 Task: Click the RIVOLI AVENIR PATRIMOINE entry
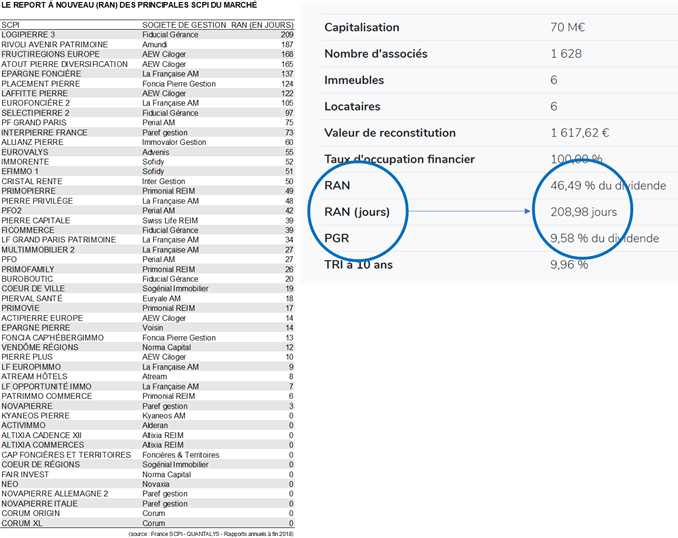(x=54, y=45)
